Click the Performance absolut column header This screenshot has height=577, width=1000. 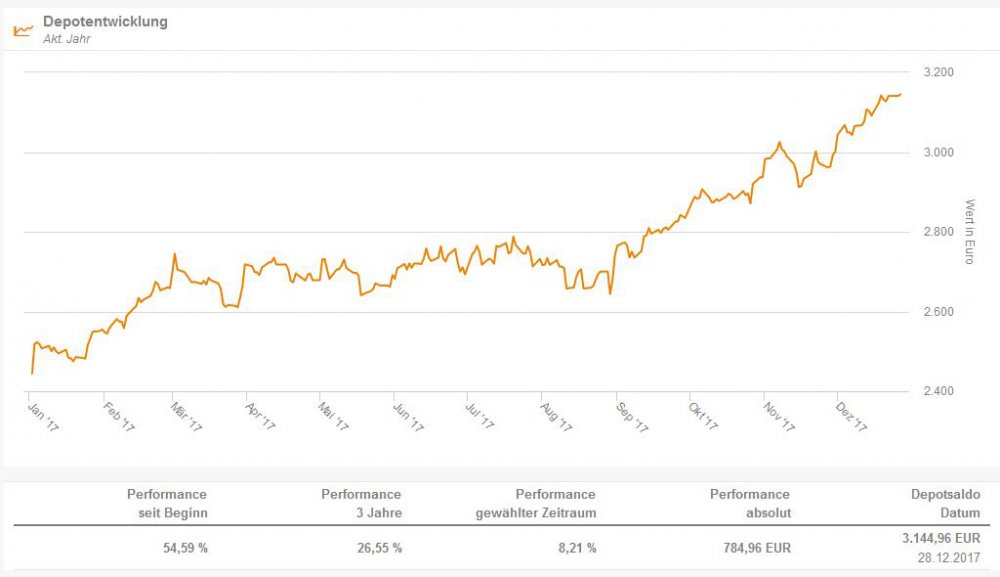tap(749, 503)
